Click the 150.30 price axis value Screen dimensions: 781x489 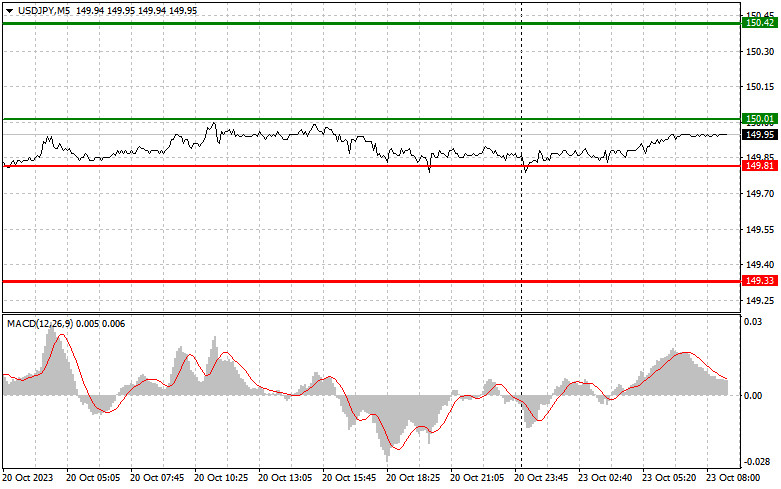(x=760, y=51)
